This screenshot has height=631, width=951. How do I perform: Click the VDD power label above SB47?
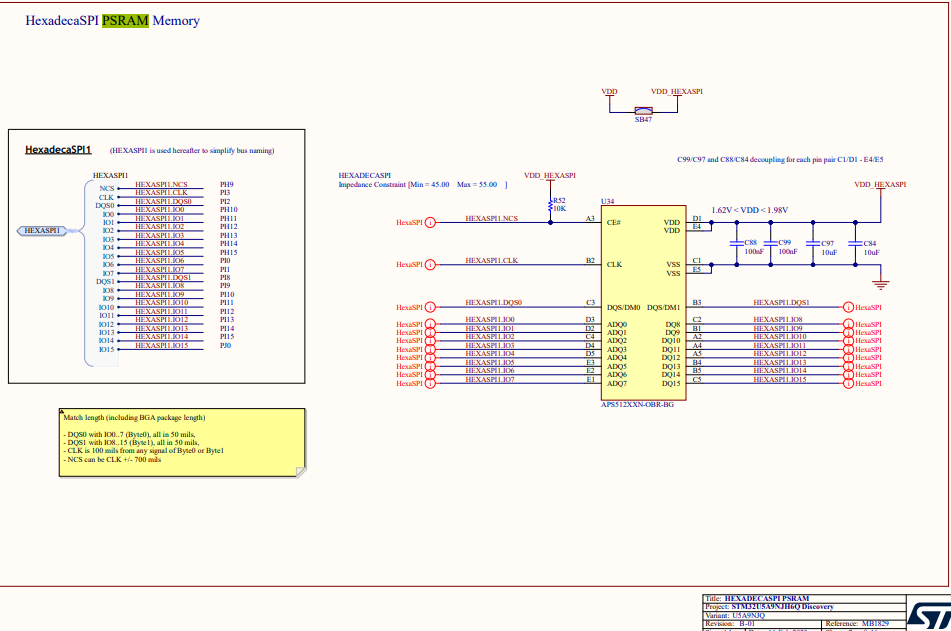tap(610, 92)
